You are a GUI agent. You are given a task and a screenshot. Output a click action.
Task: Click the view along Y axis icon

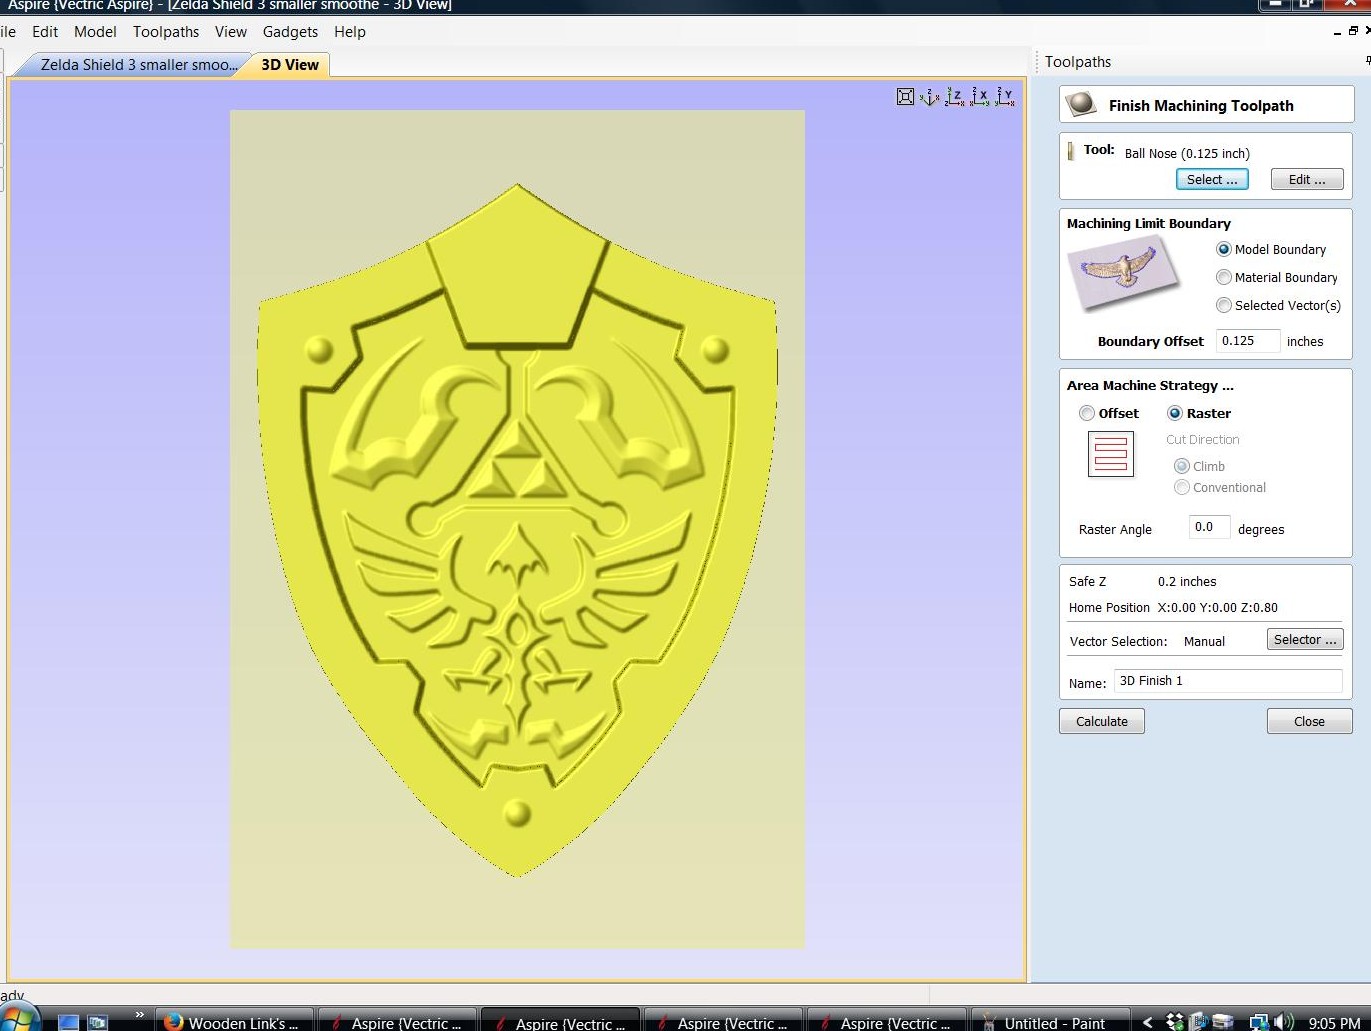coord(1005,97)
